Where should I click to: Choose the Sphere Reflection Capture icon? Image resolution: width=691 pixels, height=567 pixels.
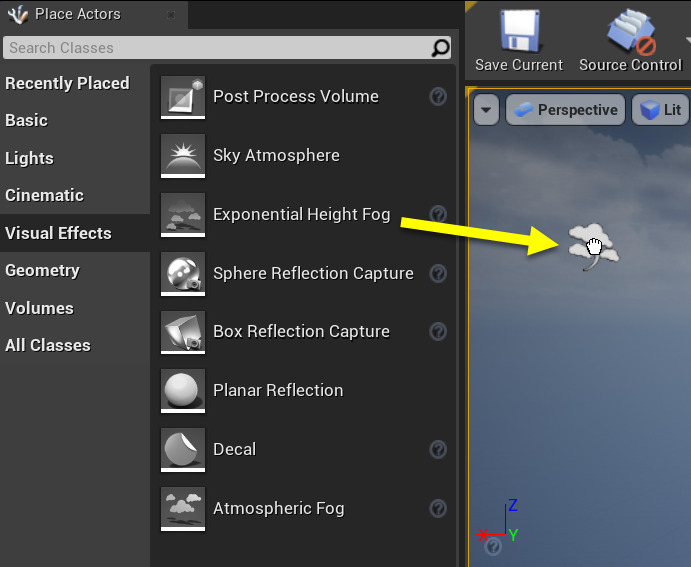click(183, 274)
